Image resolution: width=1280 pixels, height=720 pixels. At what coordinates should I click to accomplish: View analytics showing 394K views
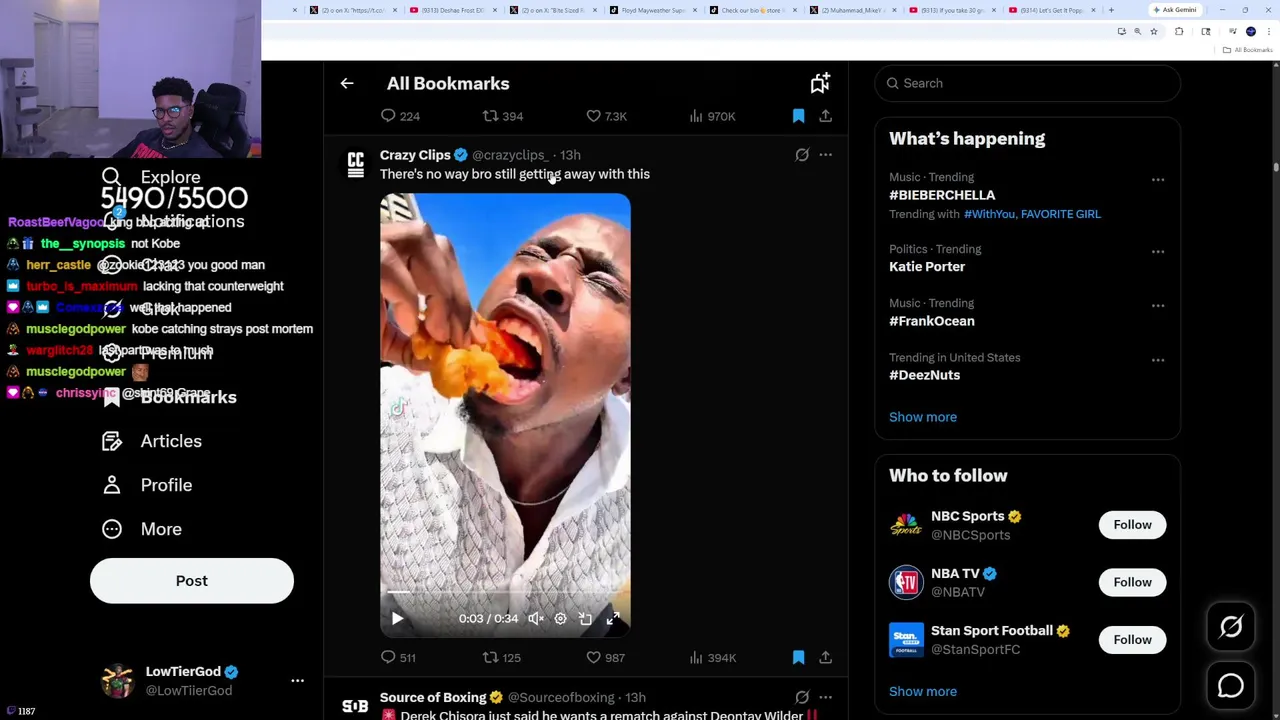click(x=712, y=657)
